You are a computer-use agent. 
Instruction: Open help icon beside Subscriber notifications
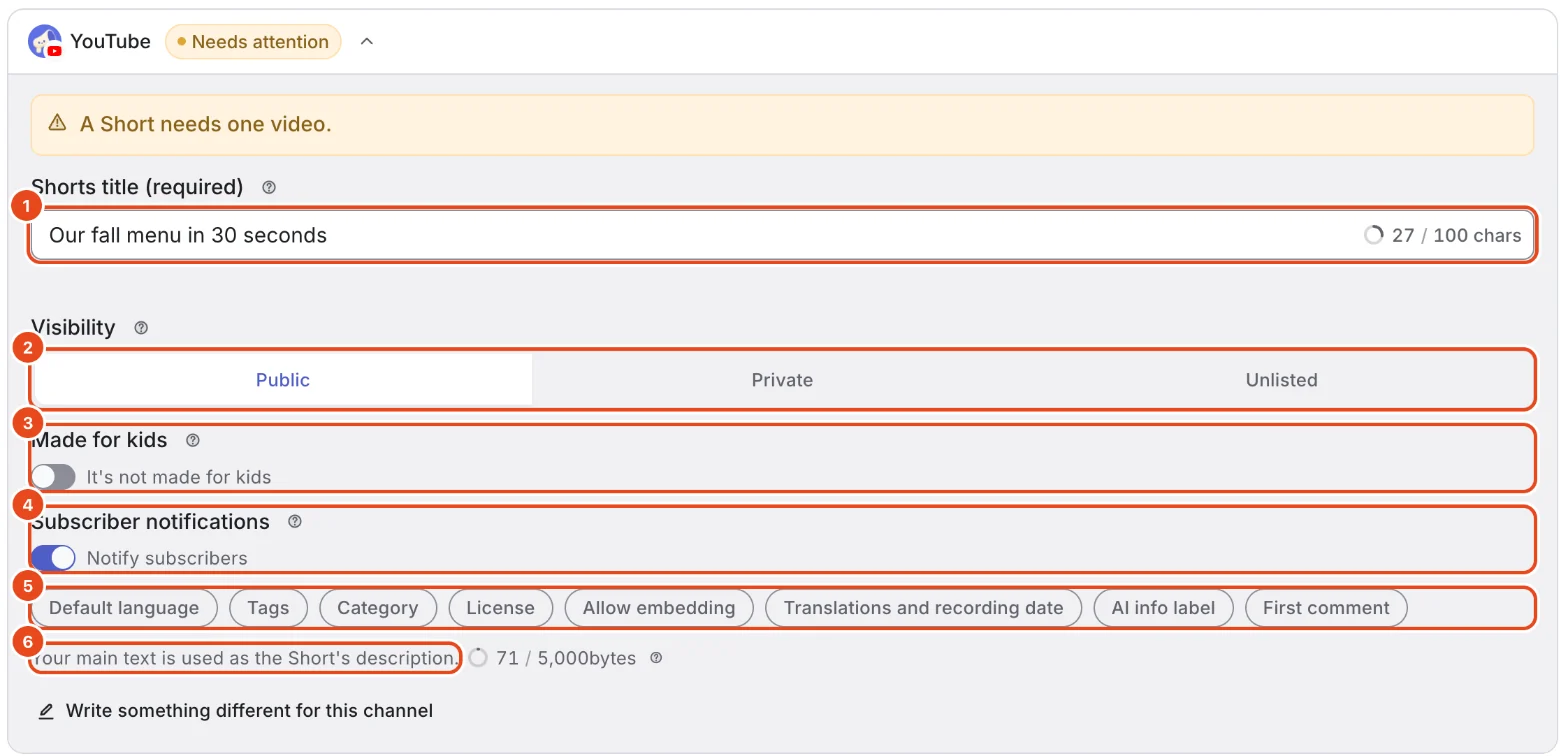[295, 522]
